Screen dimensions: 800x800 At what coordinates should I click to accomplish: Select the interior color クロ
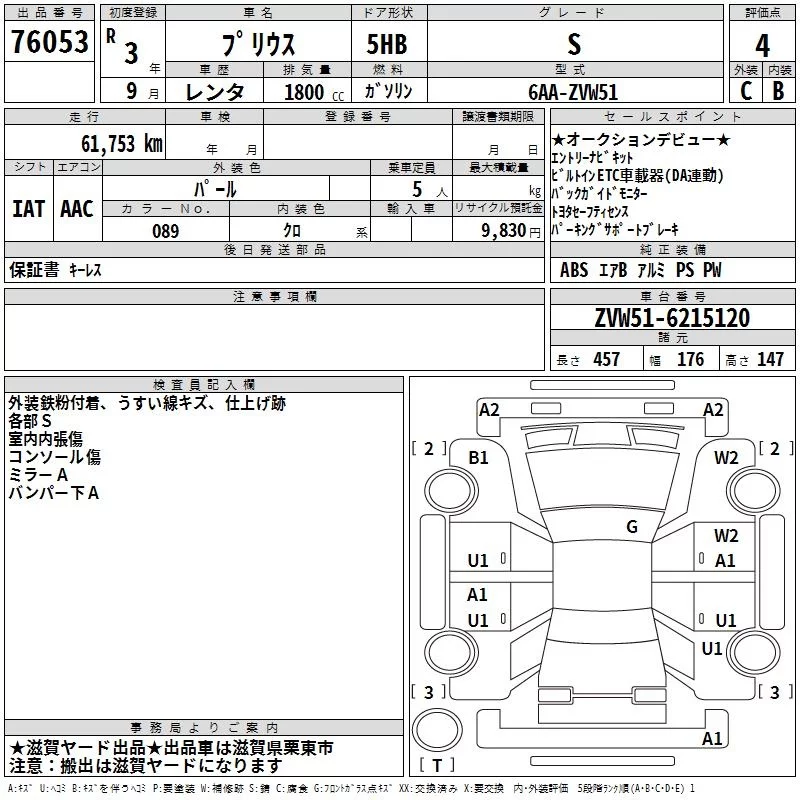292,231
